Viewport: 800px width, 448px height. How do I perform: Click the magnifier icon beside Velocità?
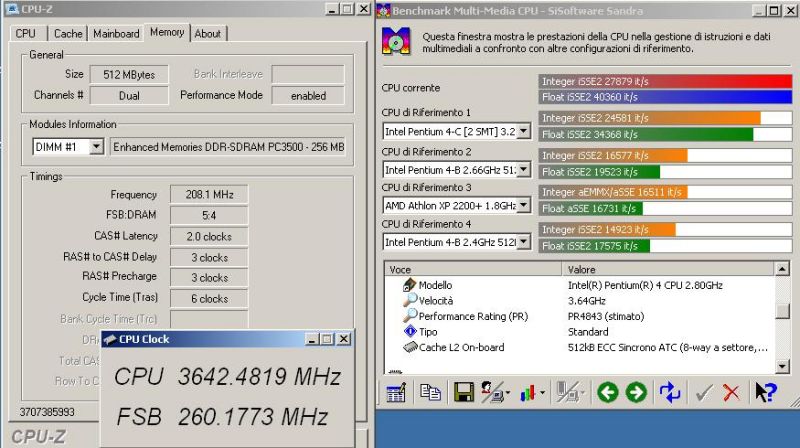[x=410, y=301]
